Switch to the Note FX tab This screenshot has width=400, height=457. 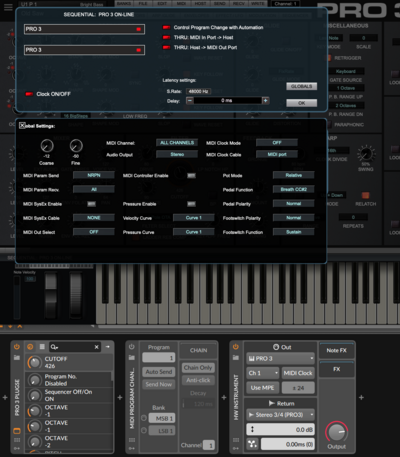tap(336, 350)
